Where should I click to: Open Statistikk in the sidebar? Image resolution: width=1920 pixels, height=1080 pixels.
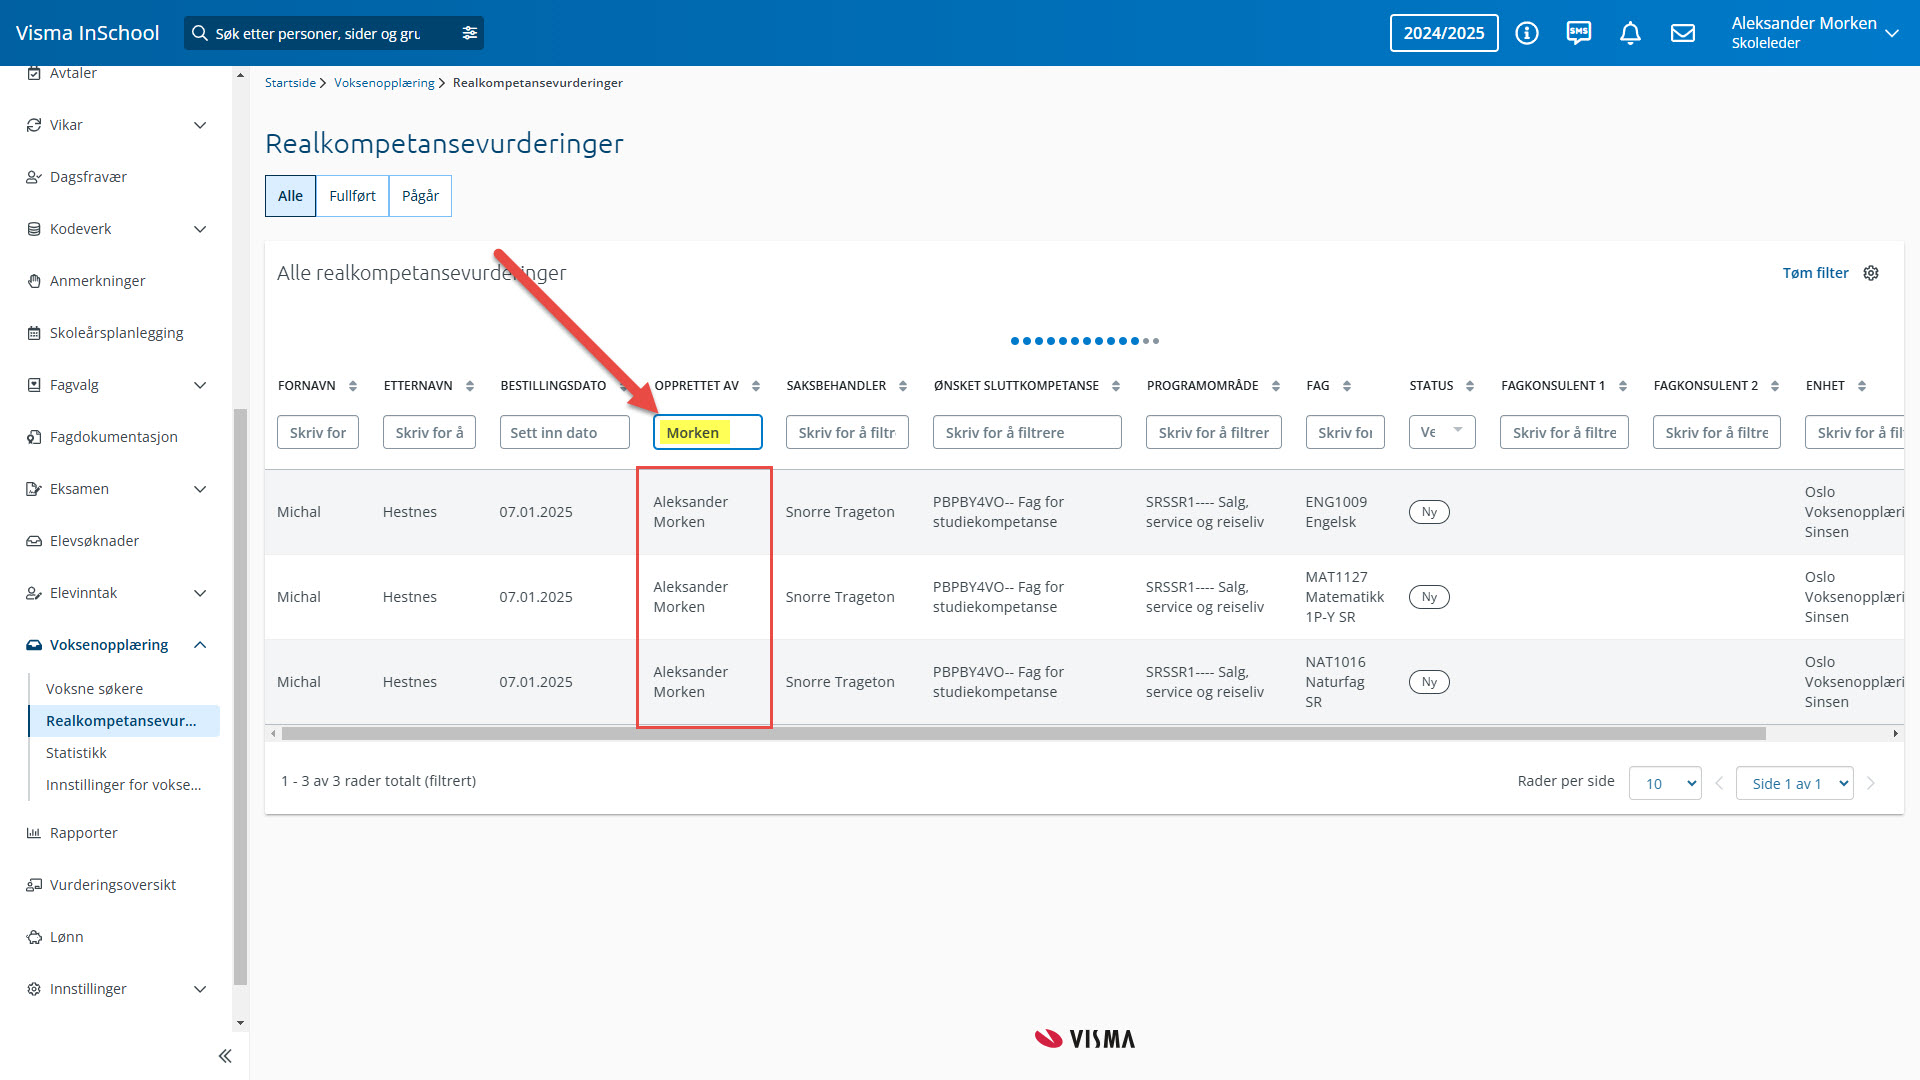click(x=76, y=753)
